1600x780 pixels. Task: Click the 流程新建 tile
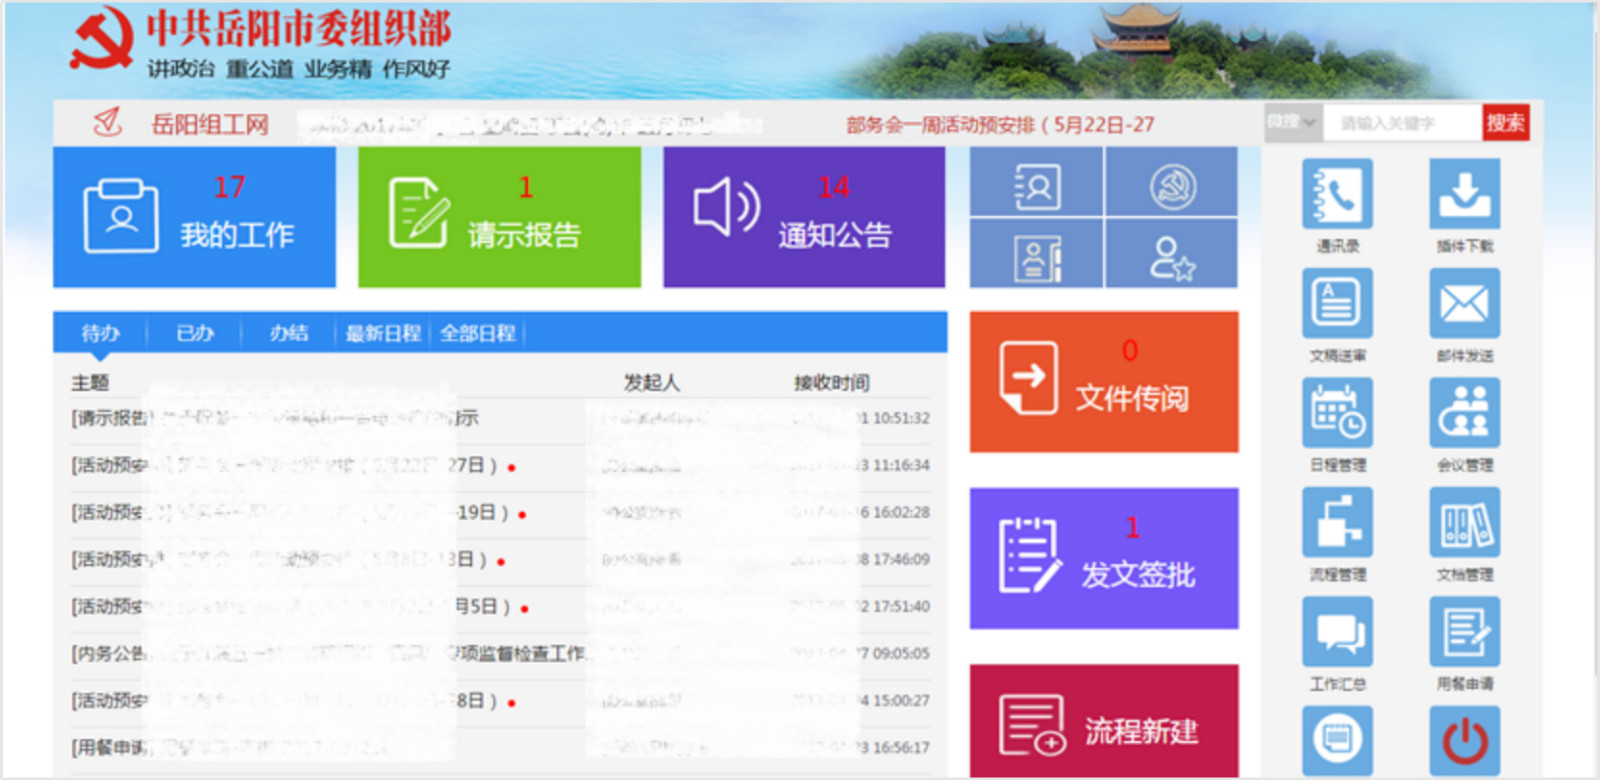pos(1104,720)
